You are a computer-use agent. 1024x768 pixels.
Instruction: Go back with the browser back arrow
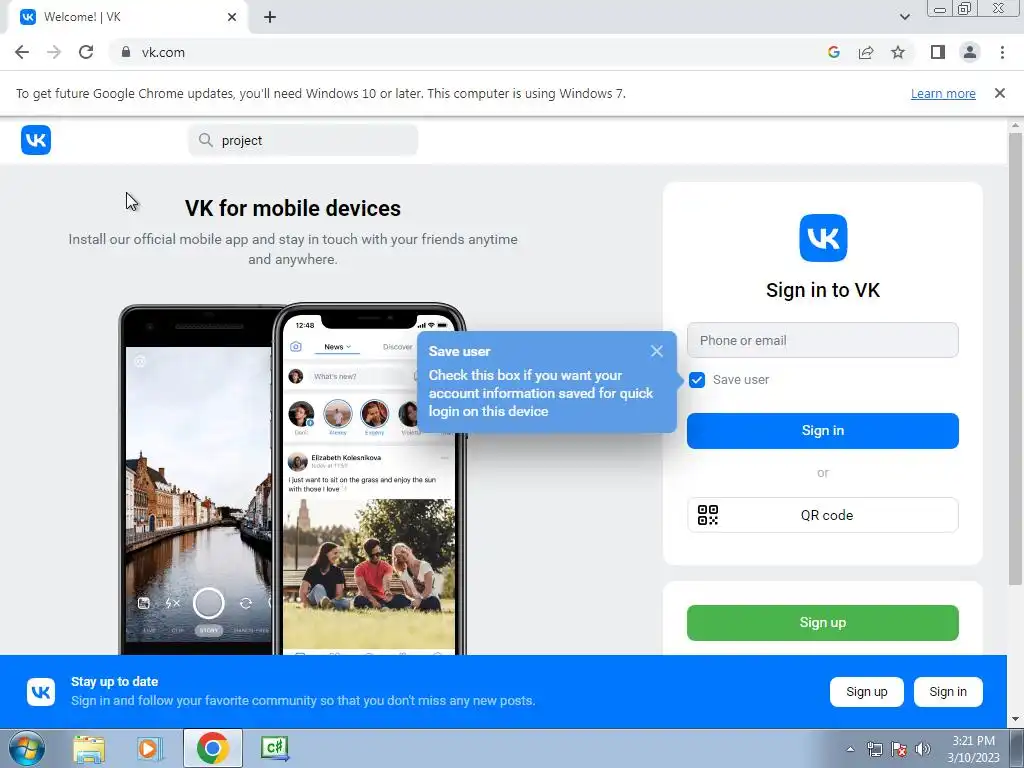(22, 52)
